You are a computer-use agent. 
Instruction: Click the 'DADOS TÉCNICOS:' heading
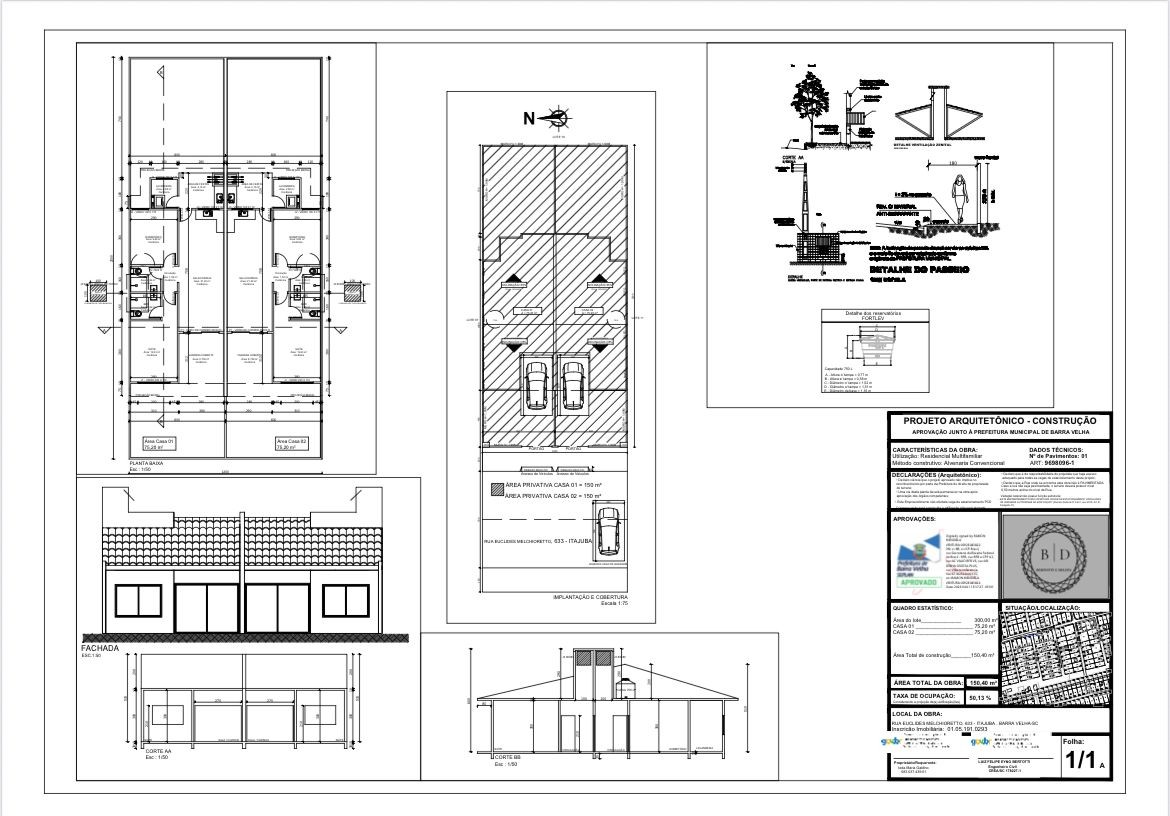pyautogui.click(x=1055, y=450)
